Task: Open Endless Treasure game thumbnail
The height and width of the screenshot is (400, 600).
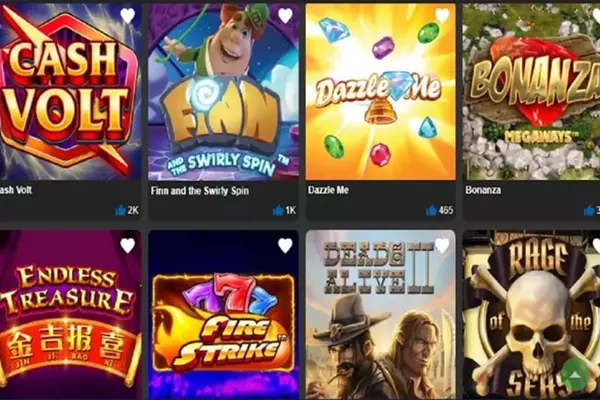Action: [x=70, y=315]
